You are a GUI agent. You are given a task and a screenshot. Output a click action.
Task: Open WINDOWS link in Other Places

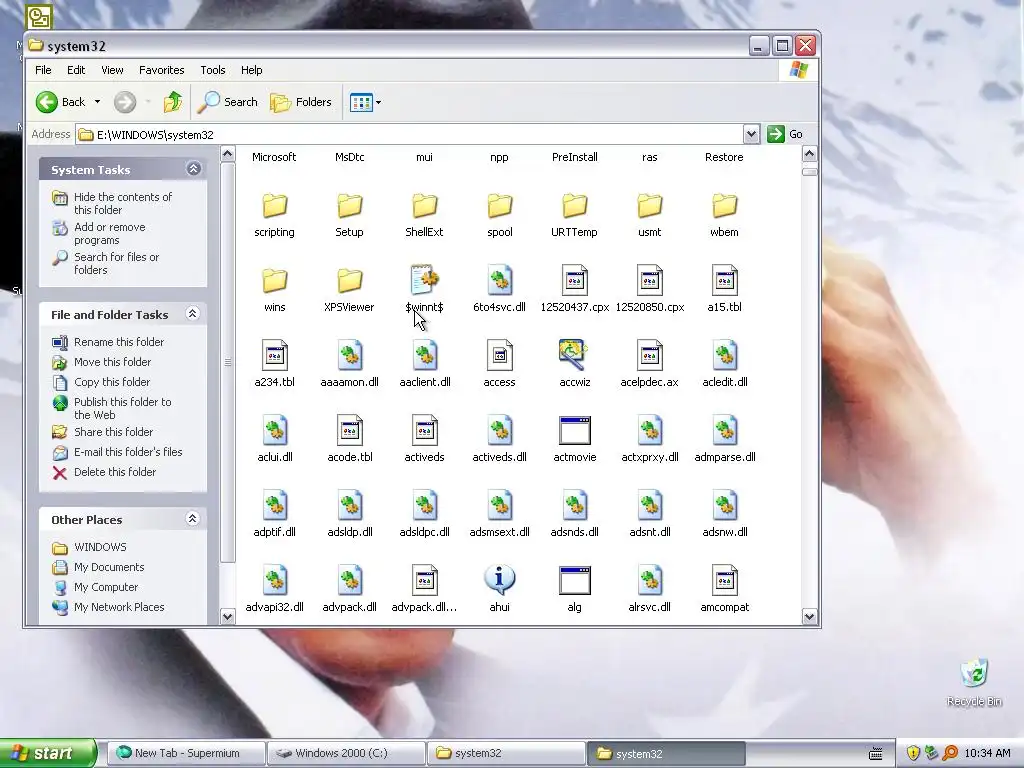[100, 547]
